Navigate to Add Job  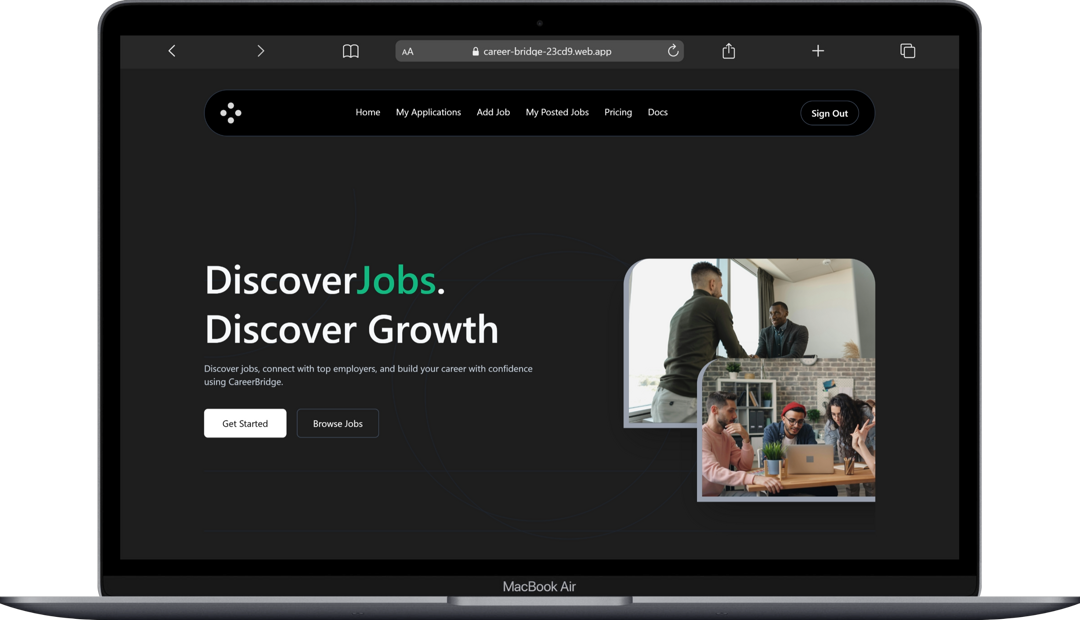[493, 113]
